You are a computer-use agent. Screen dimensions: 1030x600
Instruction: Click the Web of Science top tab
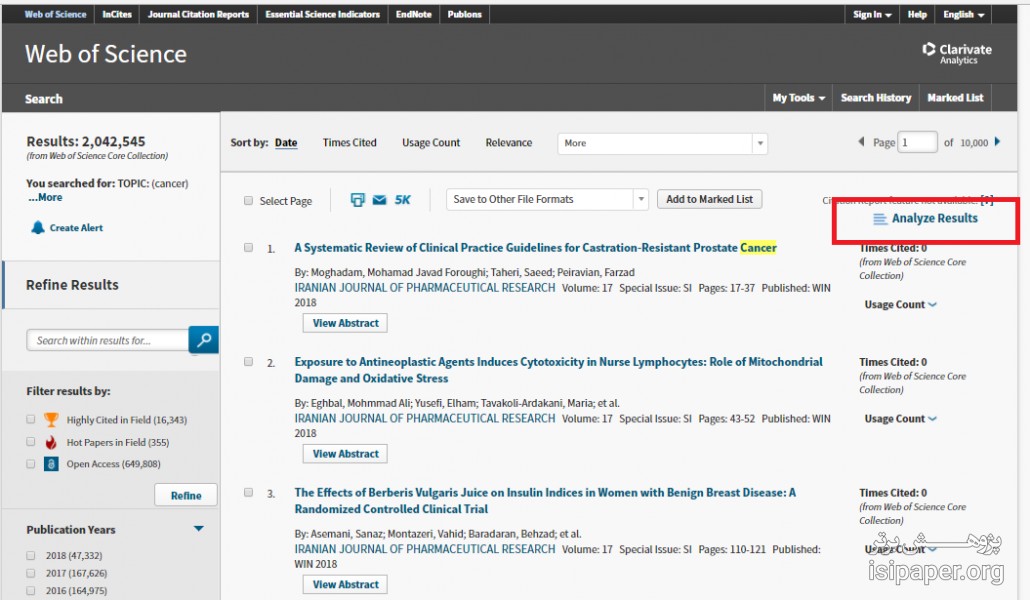pyautogui.click(x=55, y=14)
